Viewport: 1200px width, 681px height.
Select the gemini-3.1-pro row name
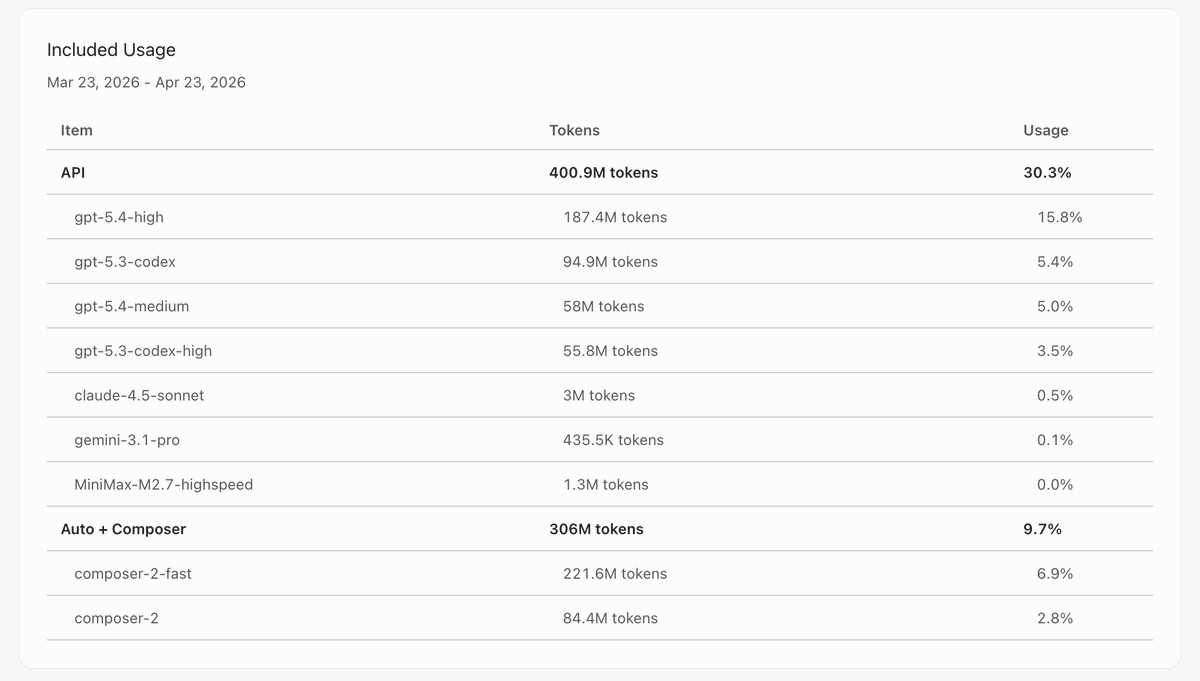(x=127, y=440)
